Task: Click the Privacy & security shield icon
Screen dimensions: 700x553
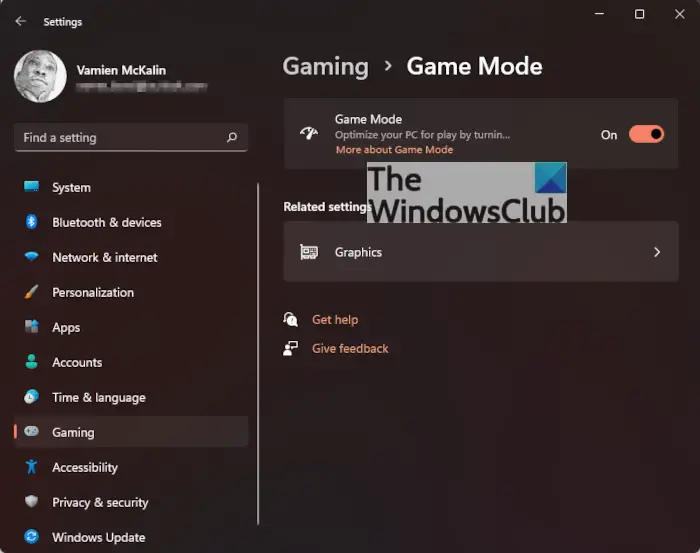Action: [31, 502]
